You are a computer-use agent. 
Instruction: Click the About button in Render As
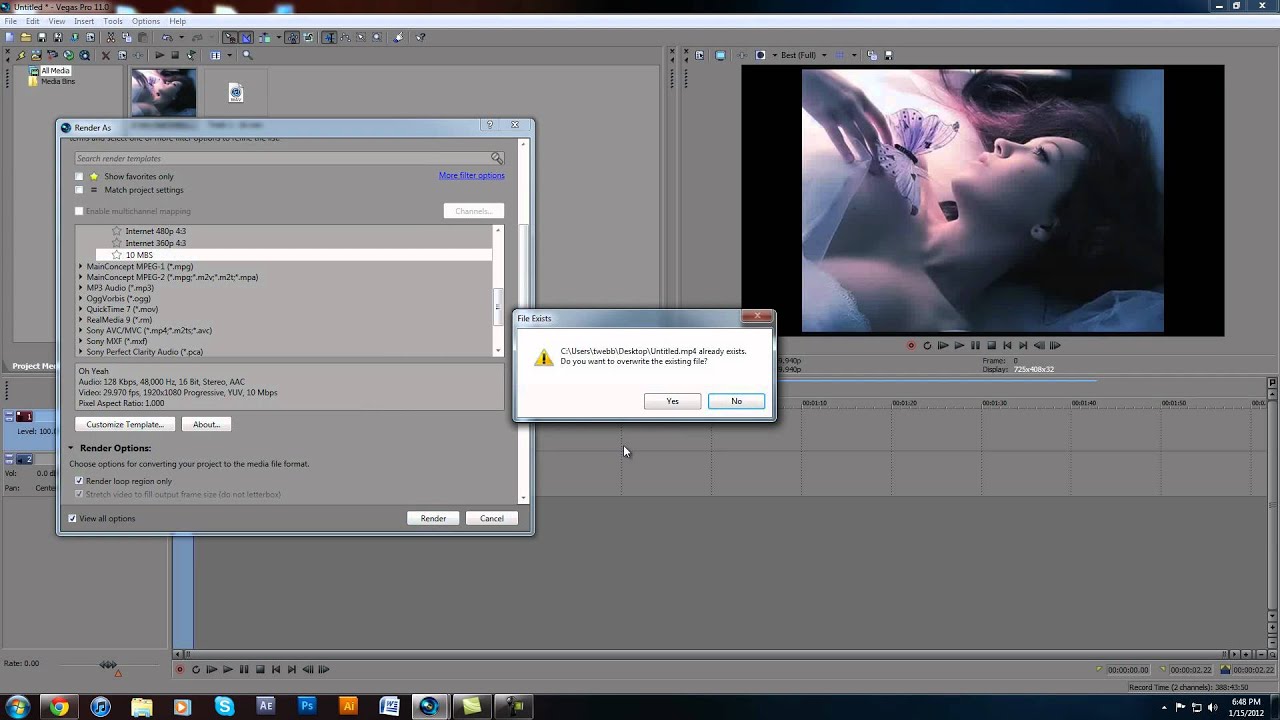206,425
